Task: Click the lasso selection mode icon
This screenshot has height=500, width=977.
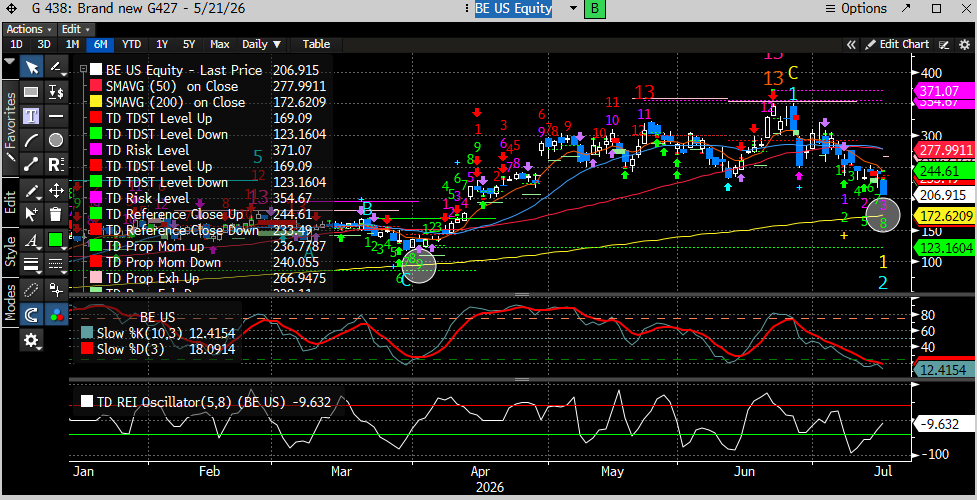Action: pos(32,291)
